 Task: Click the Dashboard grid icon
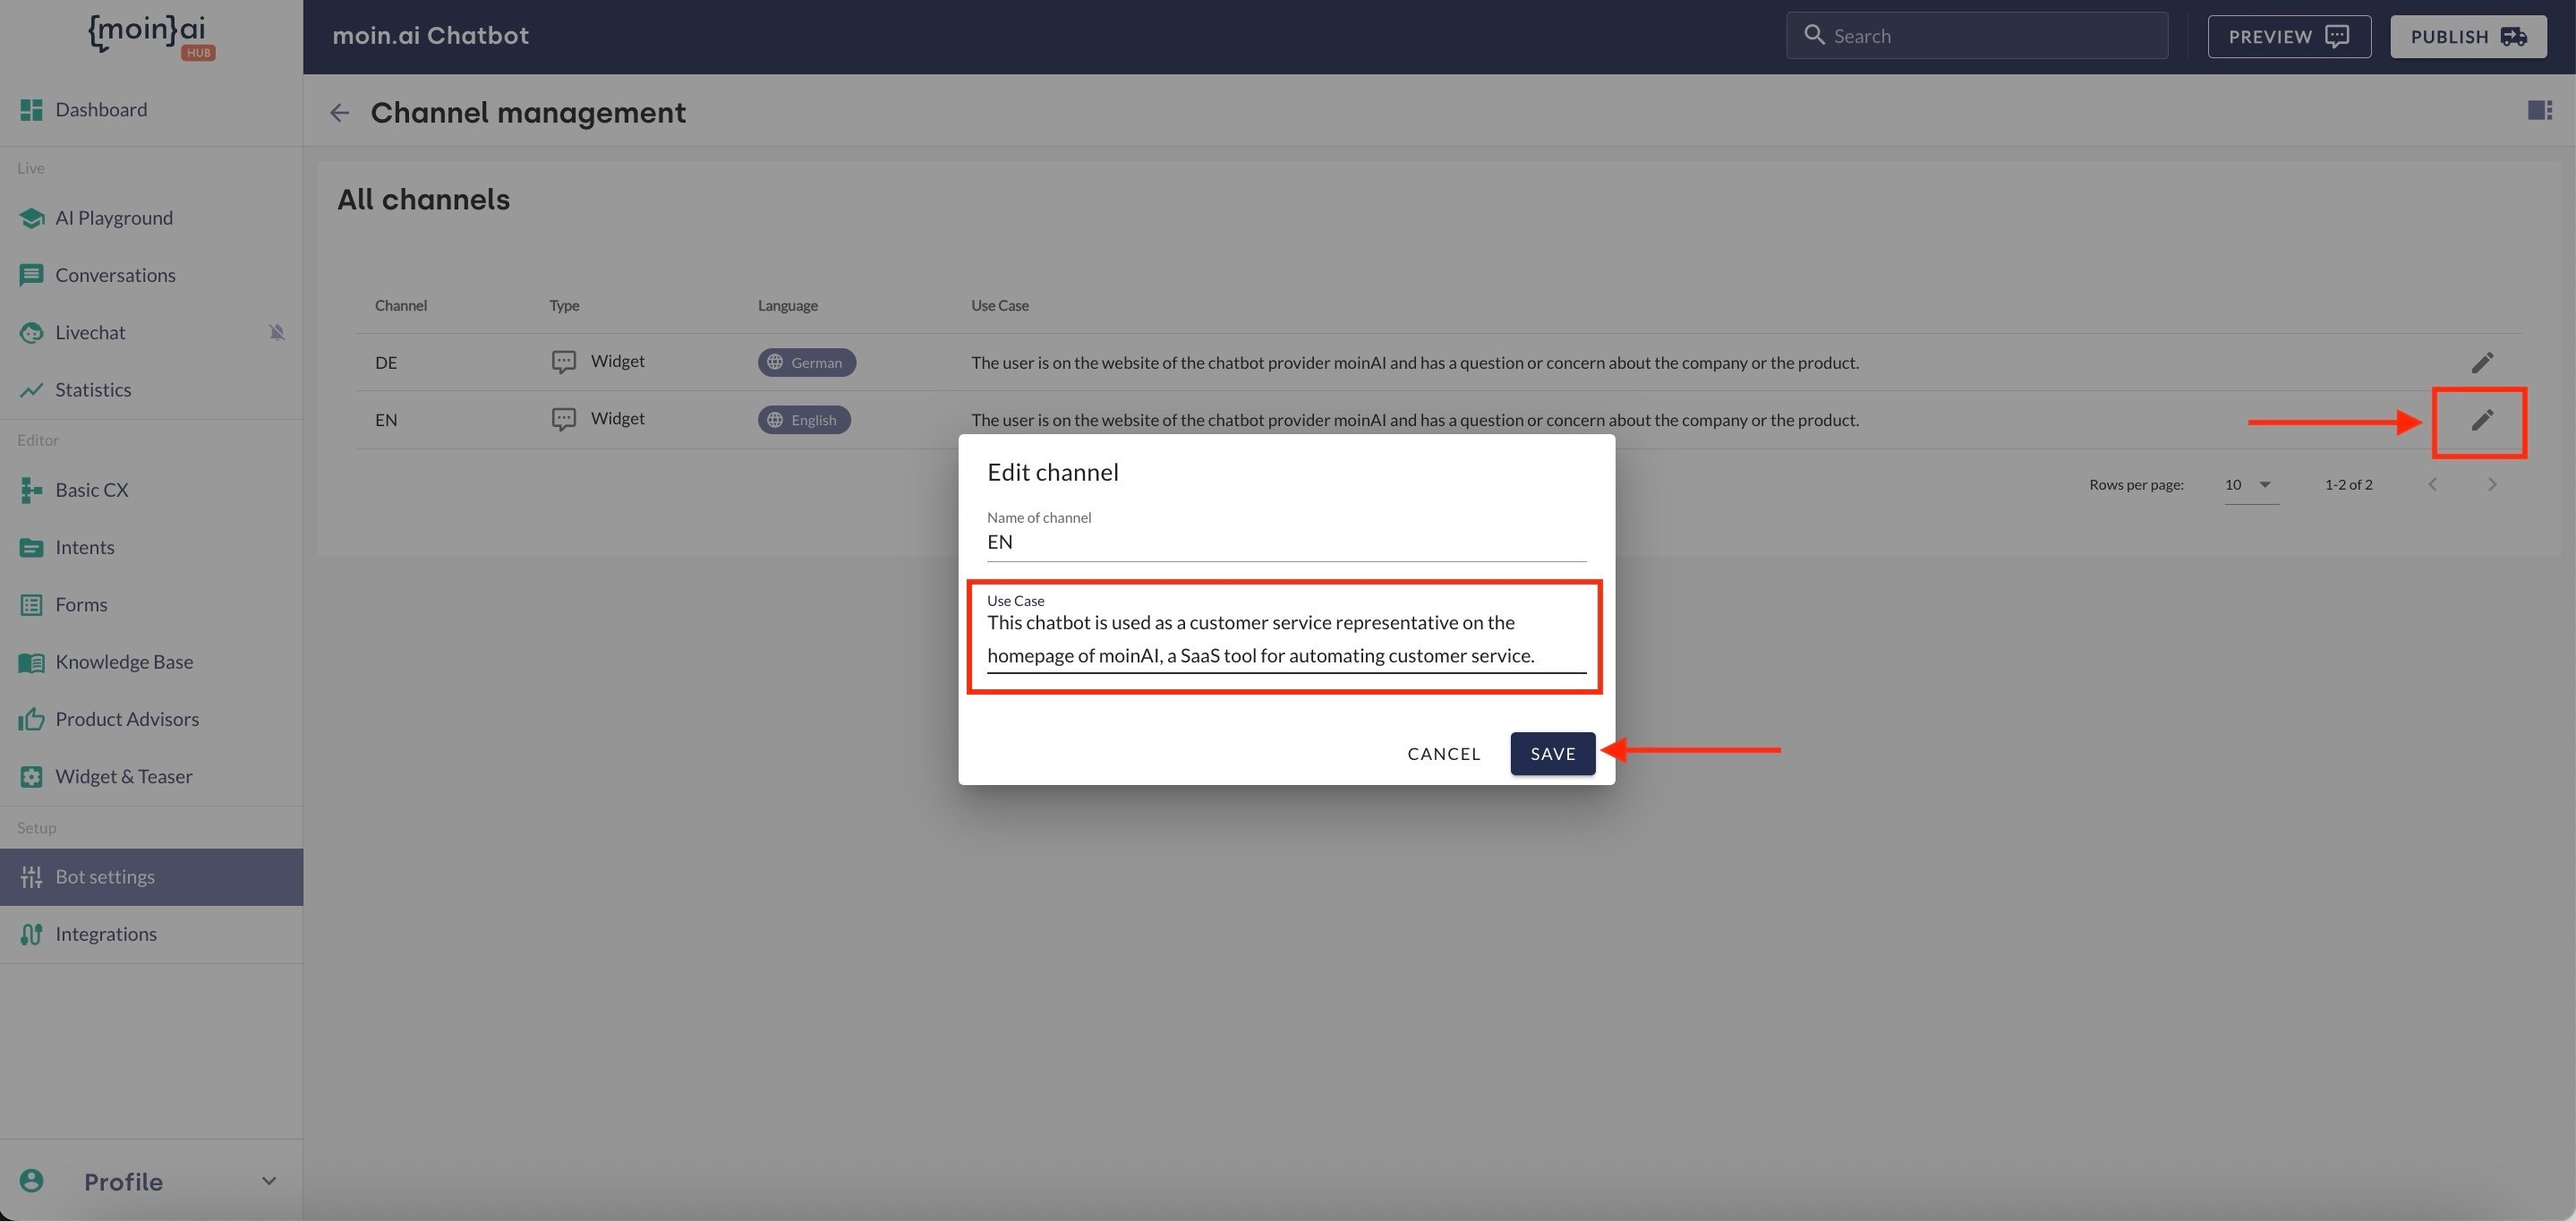click(x=31, y=110)
